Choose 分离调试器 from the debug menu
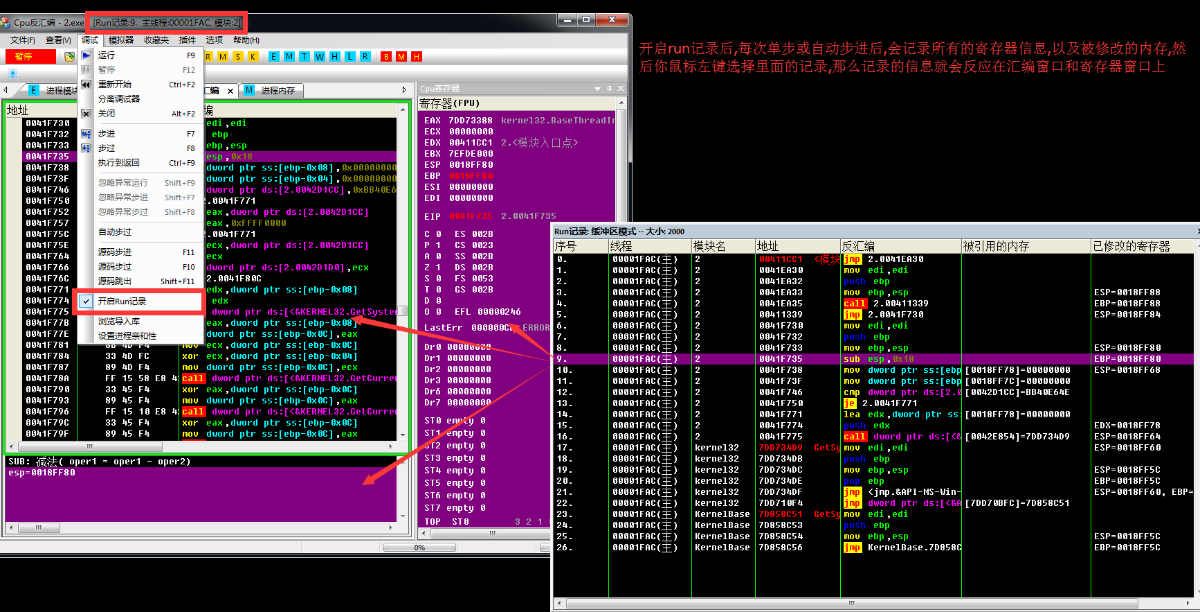The width and height of the screenshot is (1200, 612). pos(141,99)
